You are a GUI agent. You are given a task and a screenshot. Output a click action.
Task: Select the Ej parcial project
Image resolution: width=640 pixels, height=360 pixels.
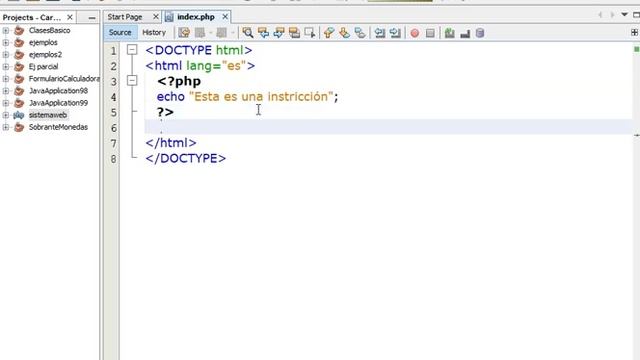coord(43,67)
